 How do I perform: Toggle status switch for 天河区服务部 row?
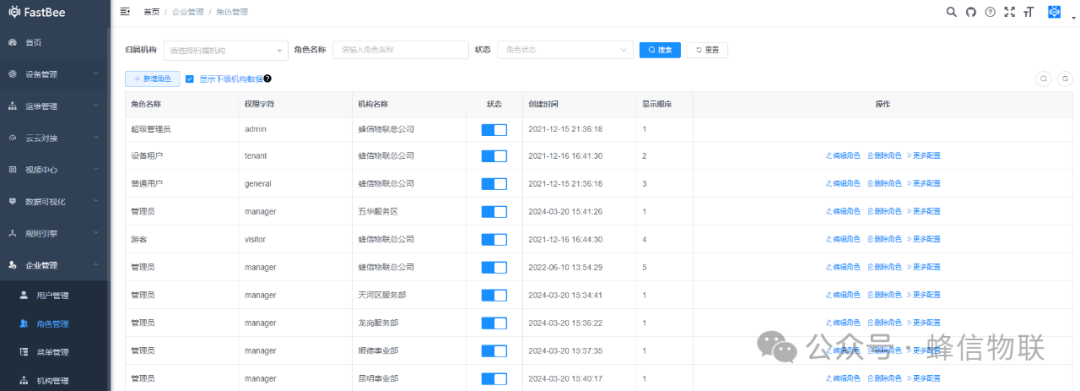pos(494,295)
